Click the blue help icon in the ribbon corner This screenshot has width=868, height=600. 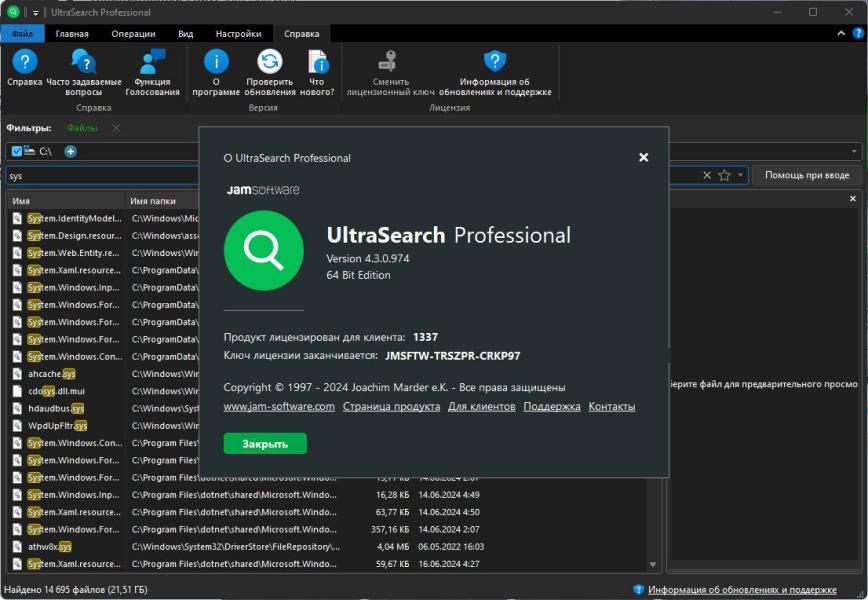pyautogui.click(x=858, y=33)
